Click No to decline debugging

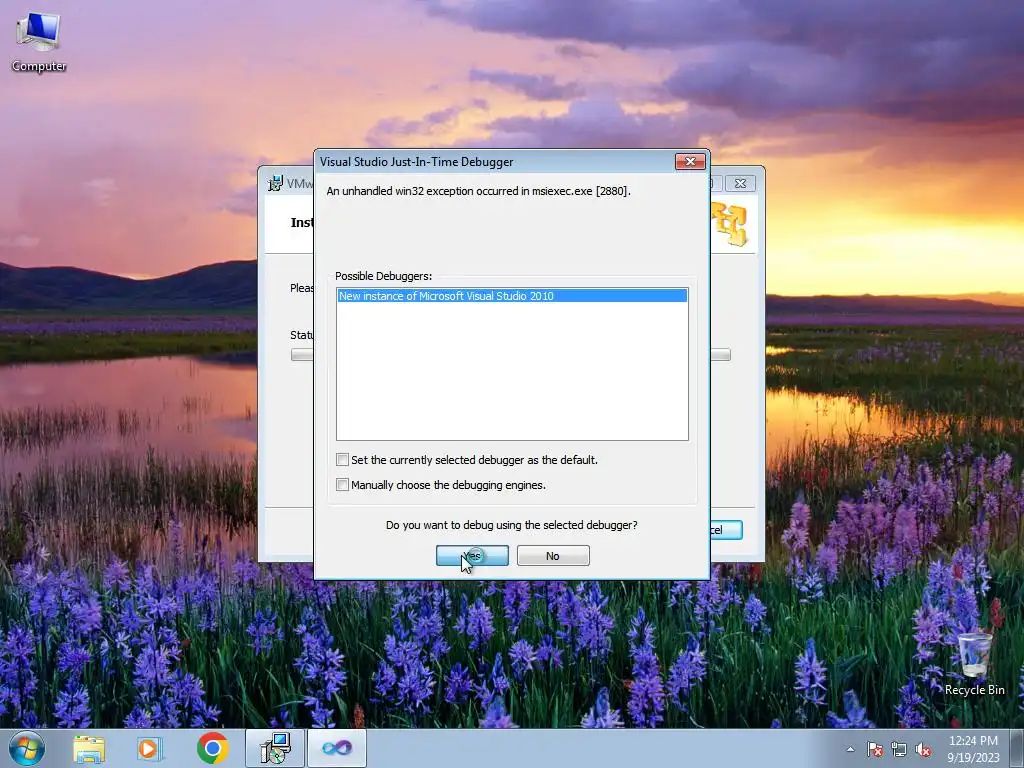[x=553, y=556]
